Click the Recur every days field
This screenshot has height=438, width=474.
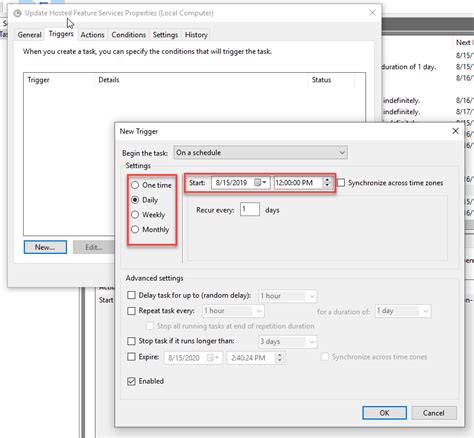pos(250,209)
